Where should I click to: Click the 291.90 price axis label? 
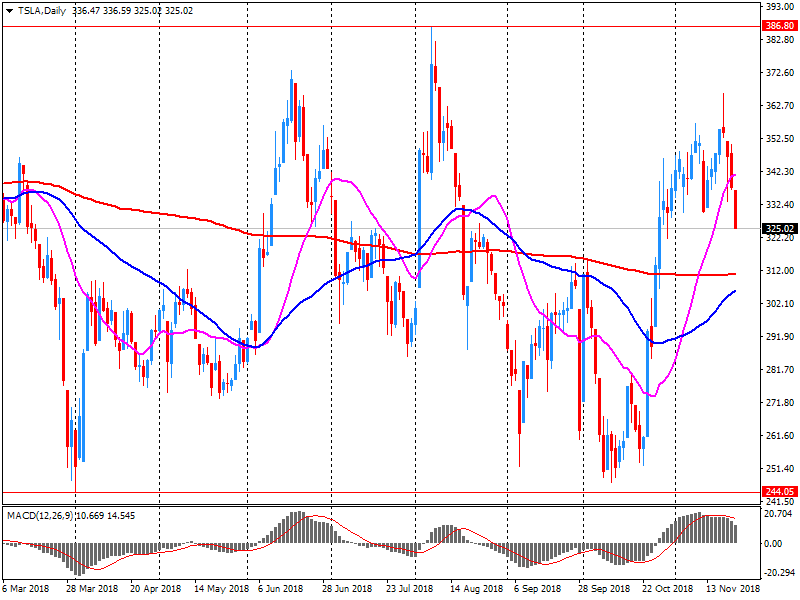(x=780, y=336)
